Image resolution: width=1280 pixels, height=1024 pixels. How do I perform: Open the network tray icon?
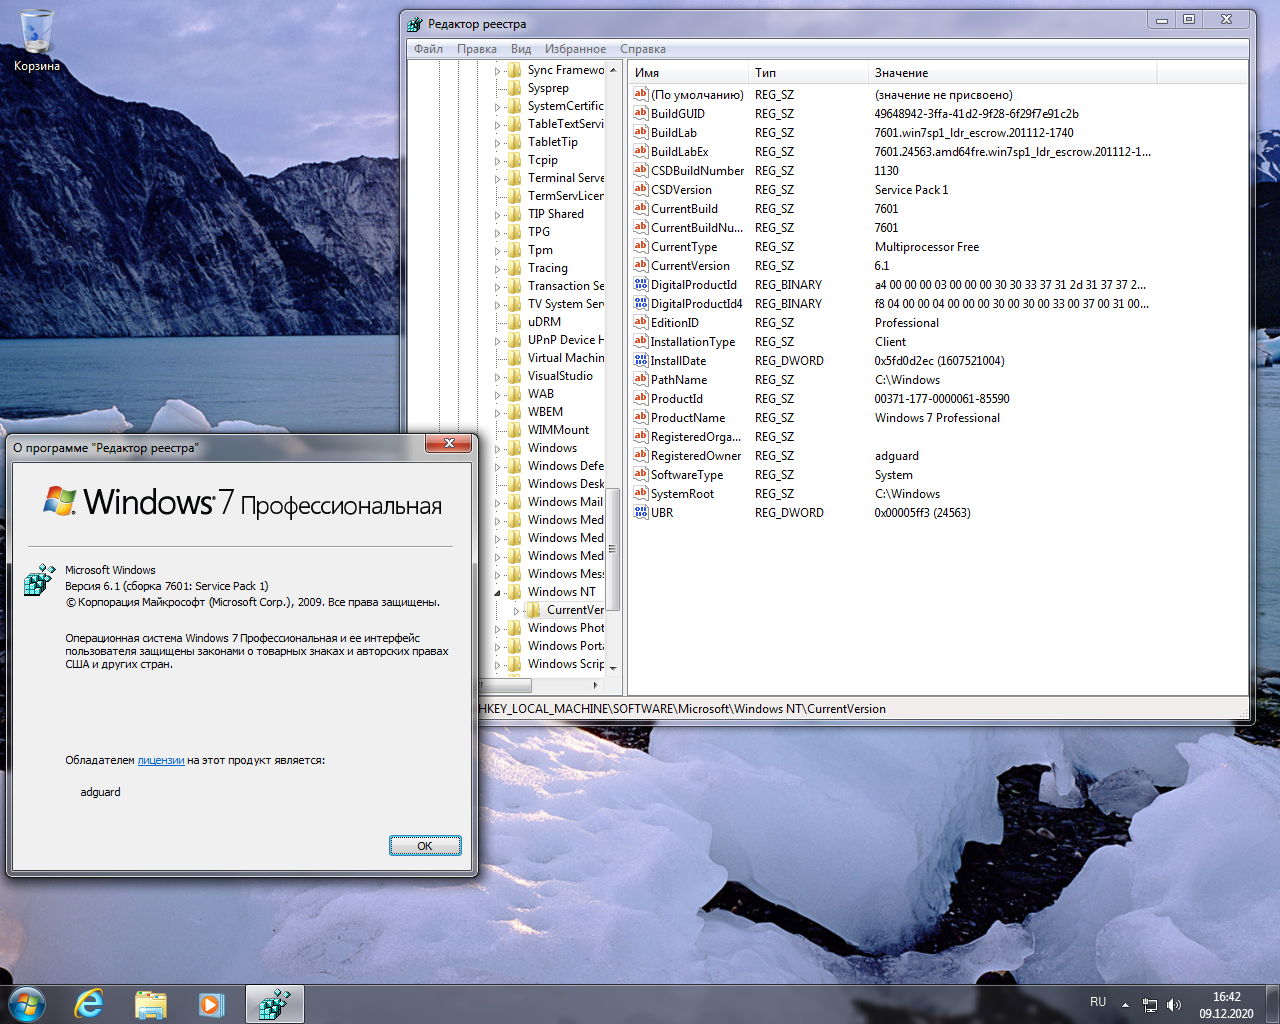1150,1004
